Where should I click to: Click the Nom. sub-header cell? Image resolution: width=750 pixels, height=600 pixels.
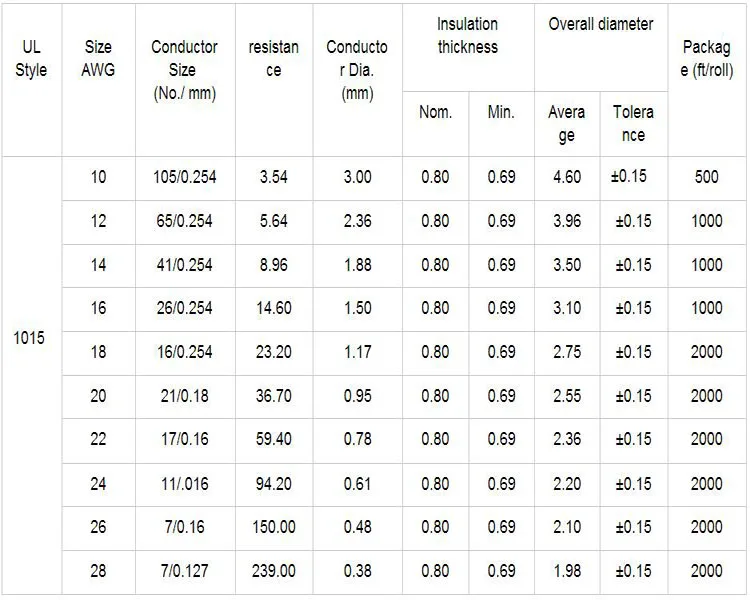point(435,112)
